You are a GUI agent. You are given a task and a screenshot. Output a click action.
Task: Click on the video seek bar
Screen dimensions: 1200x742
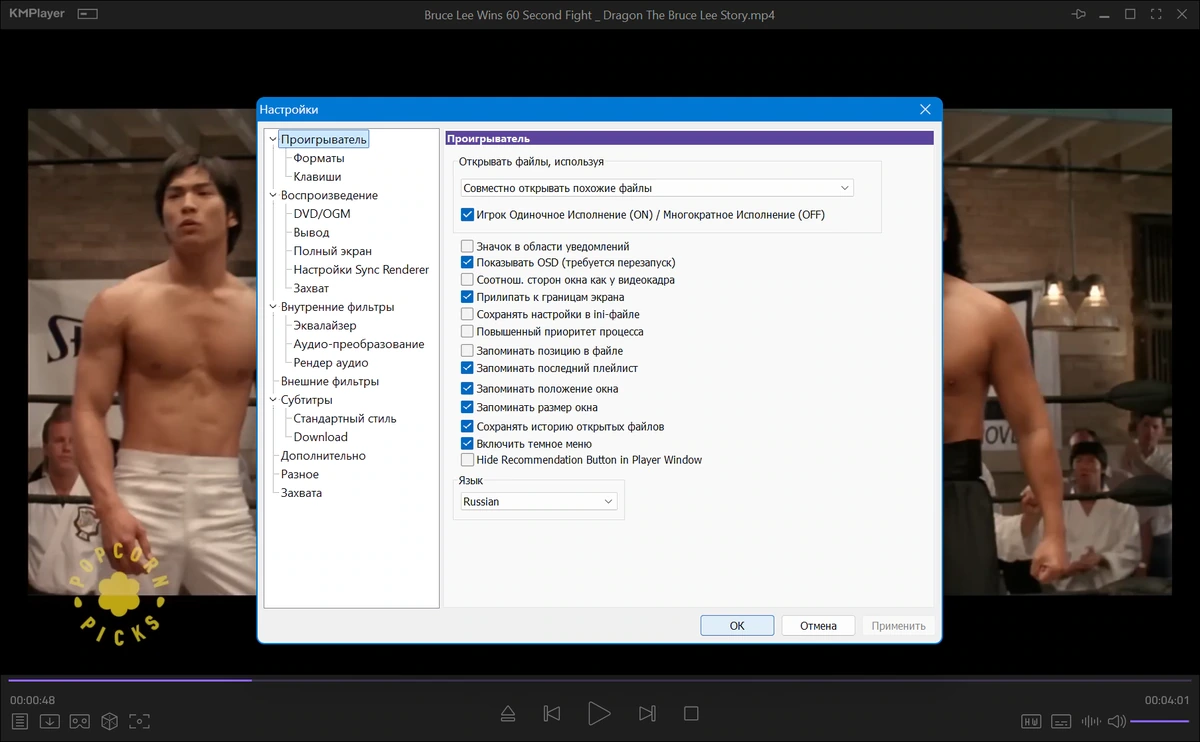[x=599, y=680]
